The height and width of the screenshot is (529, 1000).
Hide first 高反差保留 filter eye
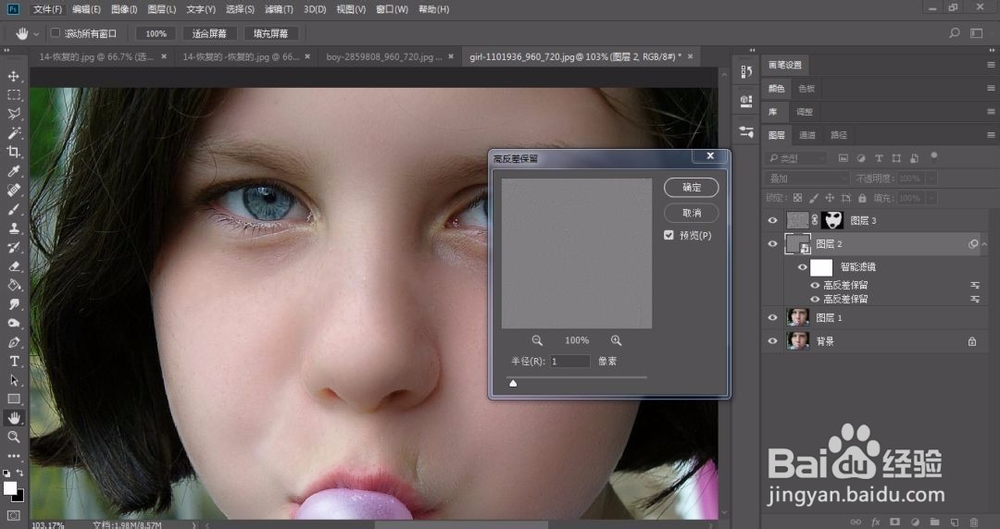click(x=815, y=285)
